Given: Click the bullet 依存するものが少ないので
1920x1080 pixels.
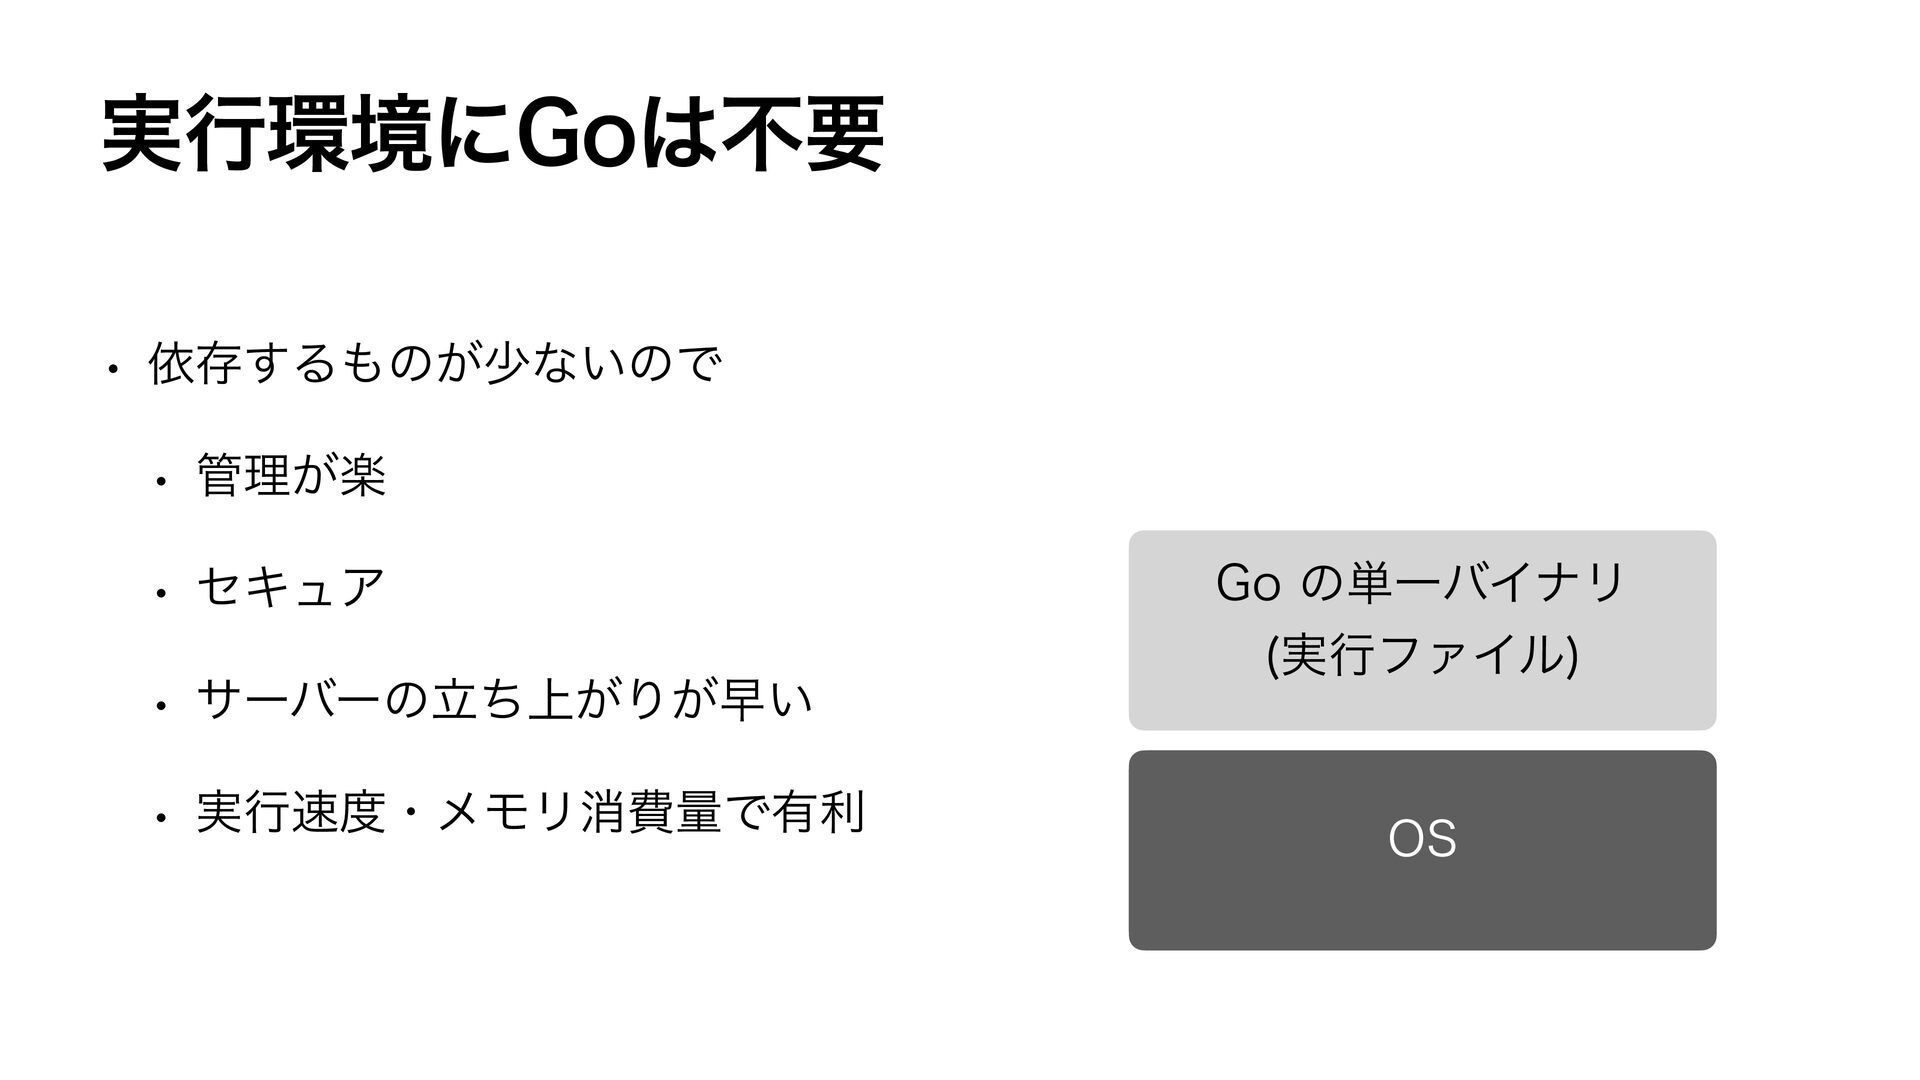Looking at the screenshot, I should (433, 363).
